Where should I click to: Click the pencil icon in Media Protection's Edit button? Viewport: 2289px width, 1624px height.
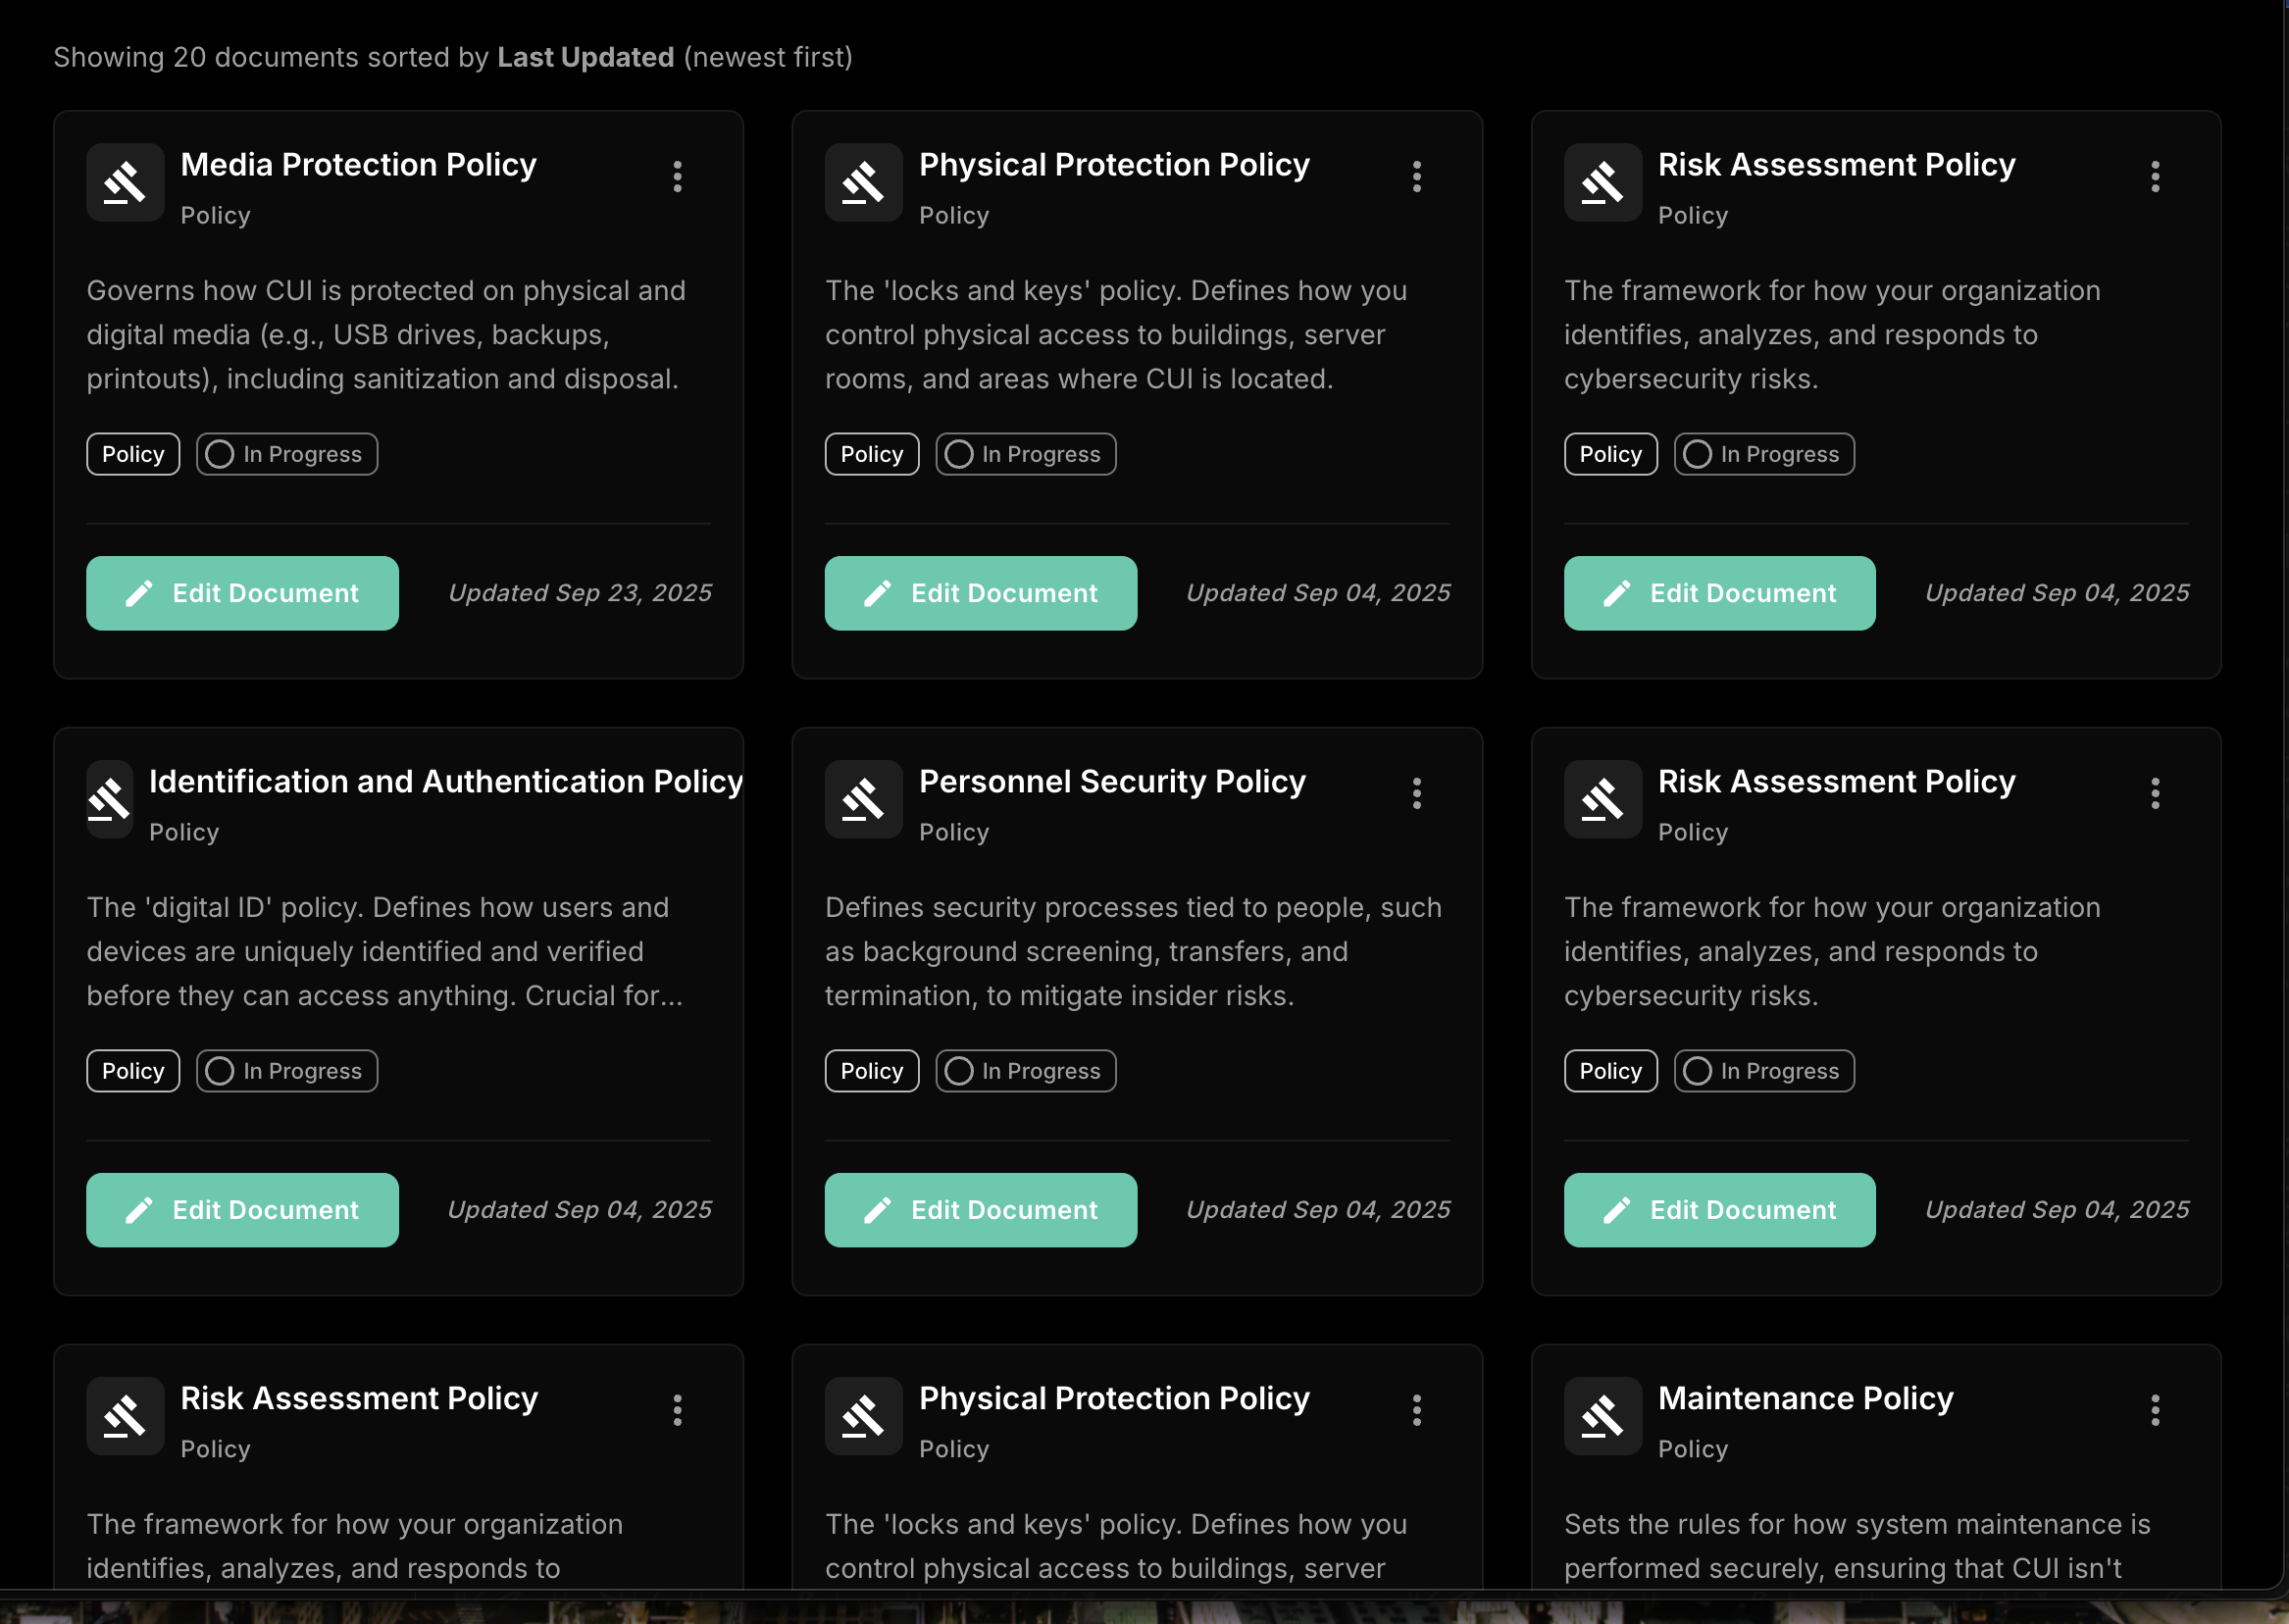[x=139, y=593]
